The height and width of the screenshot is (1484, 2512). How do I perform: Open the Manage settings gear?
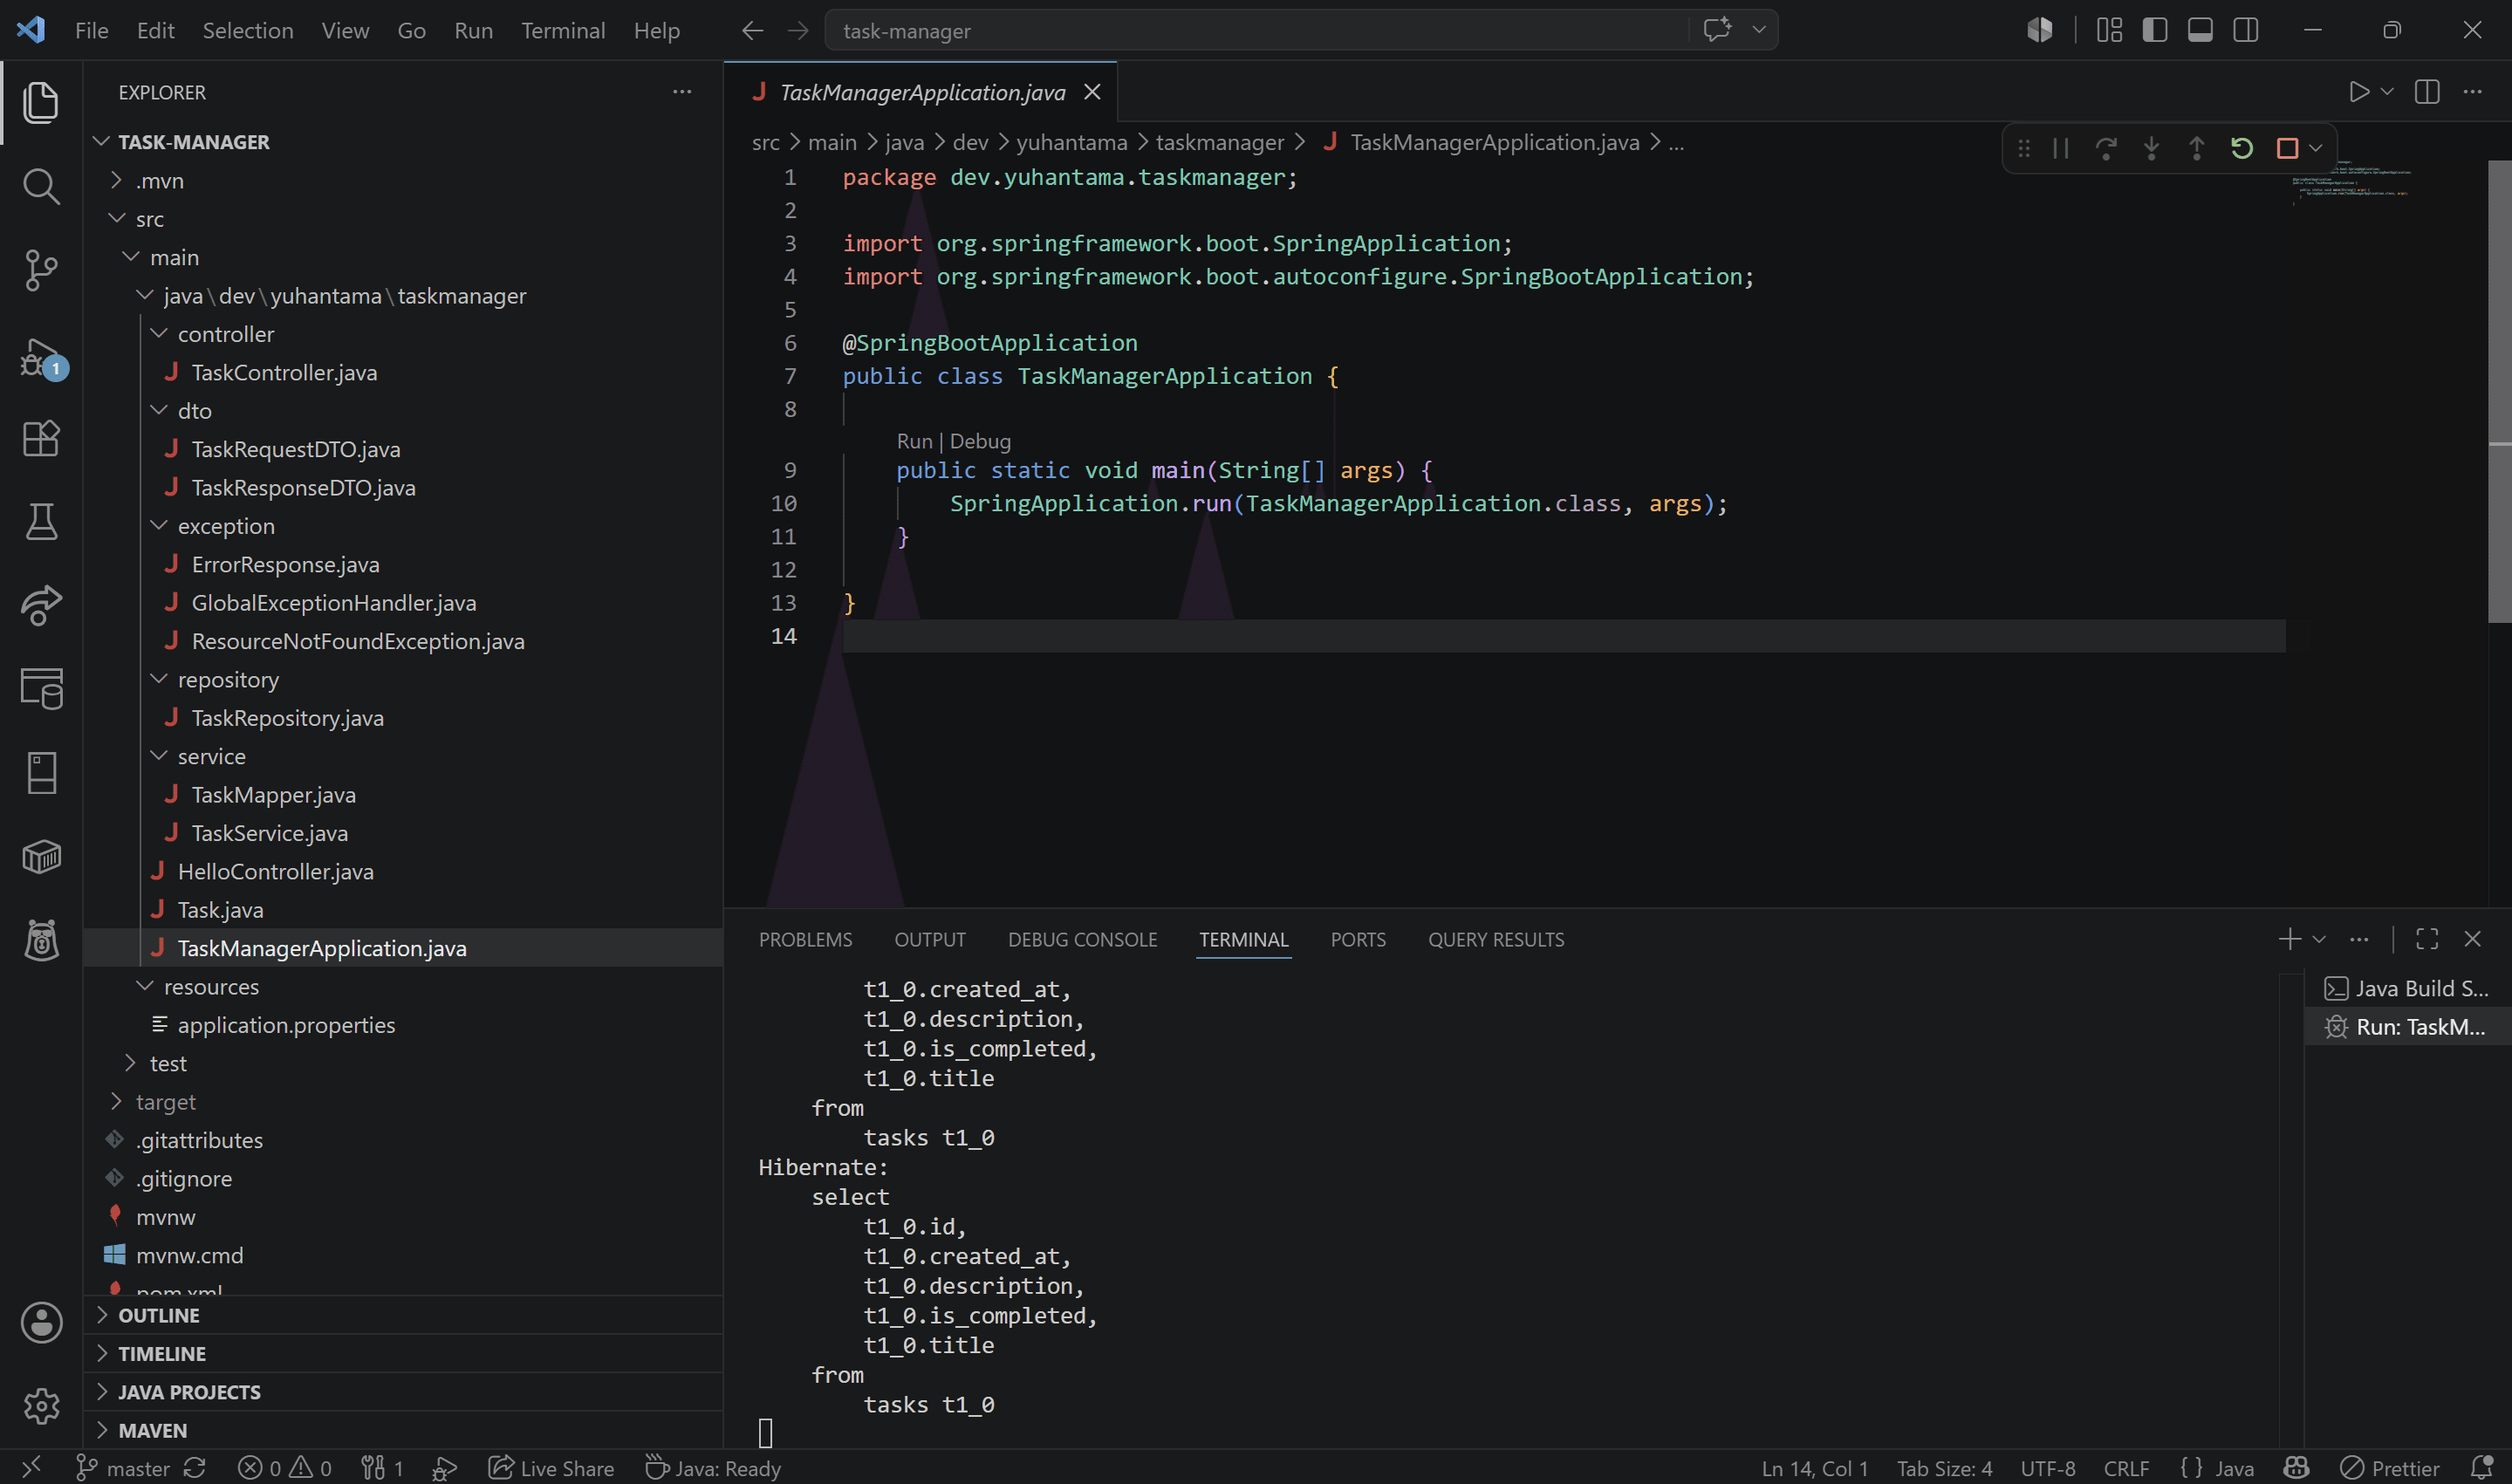click(41, 1406)
